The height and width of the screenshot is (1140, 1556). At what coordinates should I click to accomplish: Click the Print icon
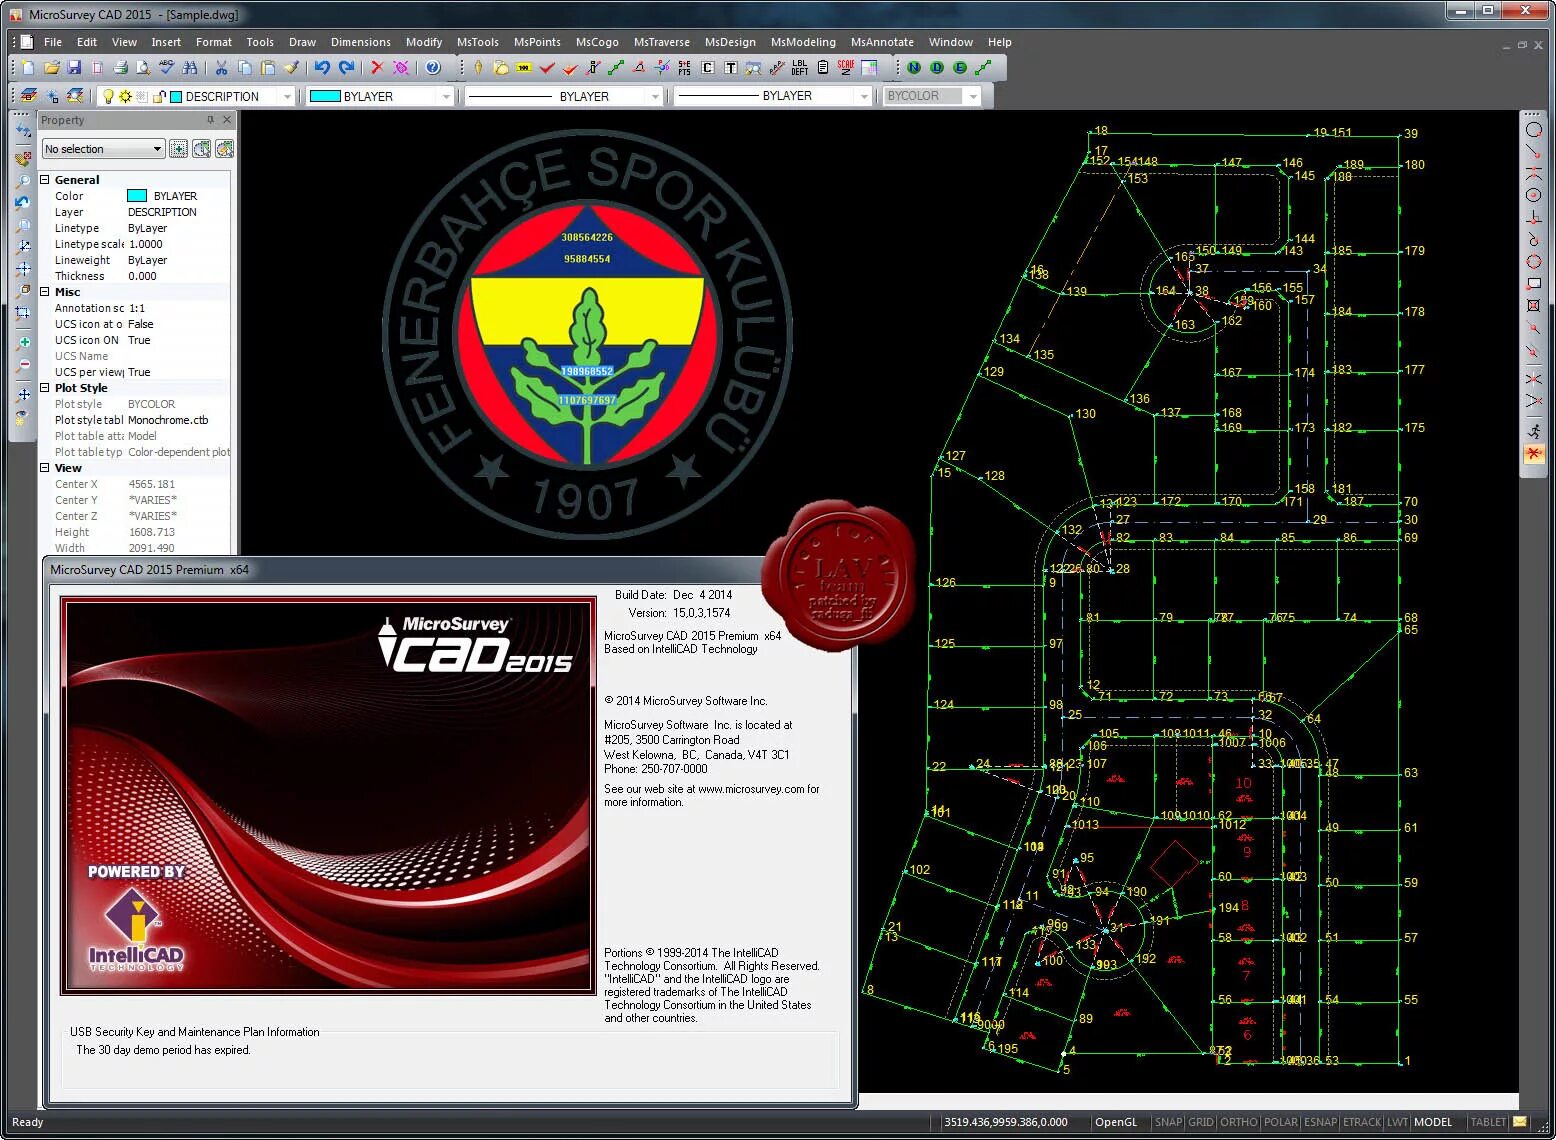coord(120,68)
